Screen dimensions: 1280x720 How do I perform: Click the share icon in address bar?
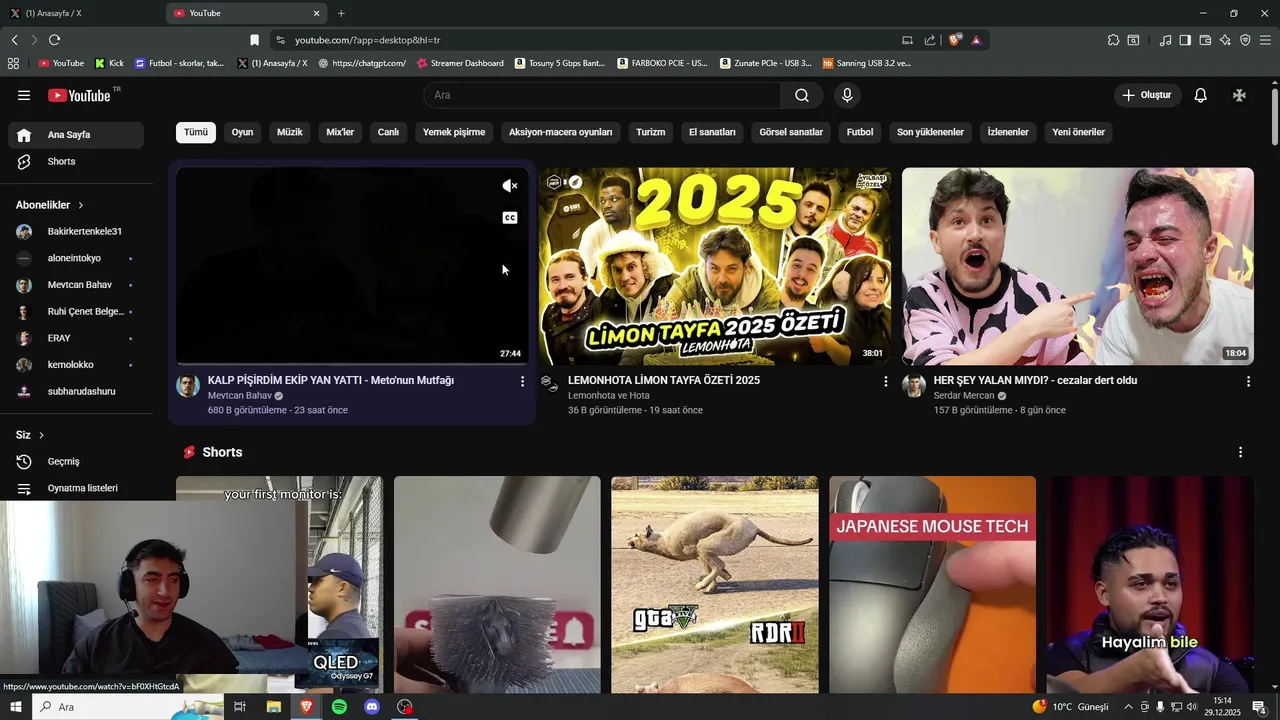(x=930, y=40)
